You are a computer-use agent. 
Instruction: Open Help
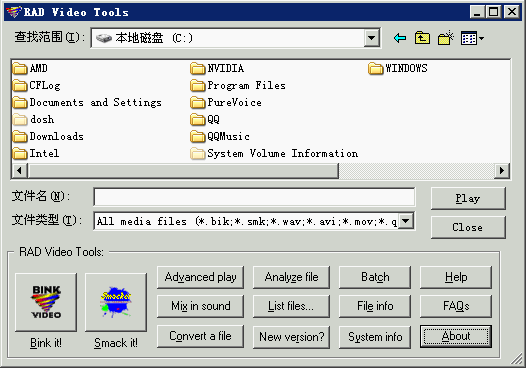point(456,277)
